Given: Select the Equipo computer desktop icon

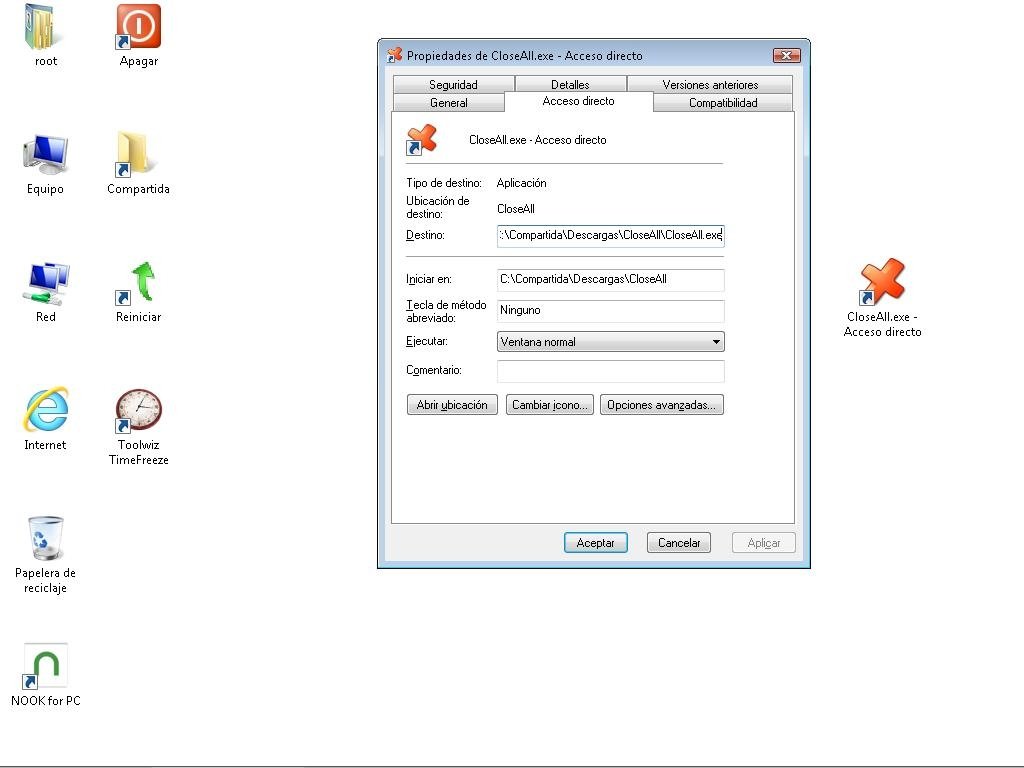Looking at the screenshot, I should (x=45, y=155).
